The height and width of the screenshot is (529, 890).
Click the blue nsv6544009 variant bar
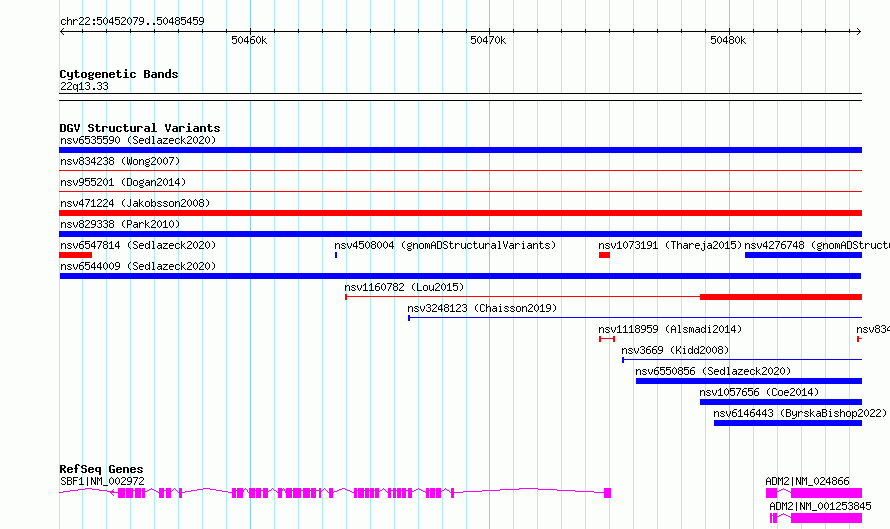pos(460,276)
